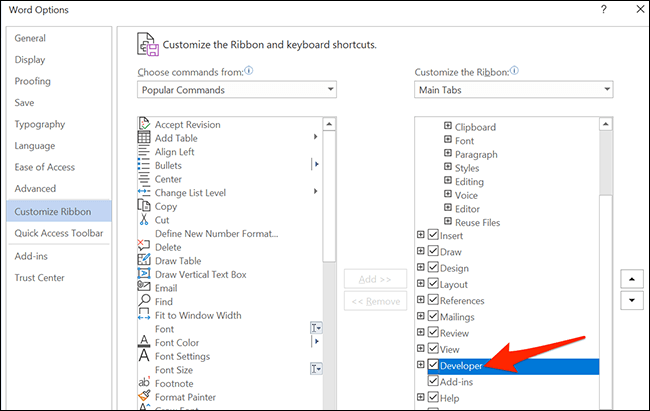Screen dimensions: 650x411
Task: Click the Move Down arrow button
Action: tap(631, 300)
